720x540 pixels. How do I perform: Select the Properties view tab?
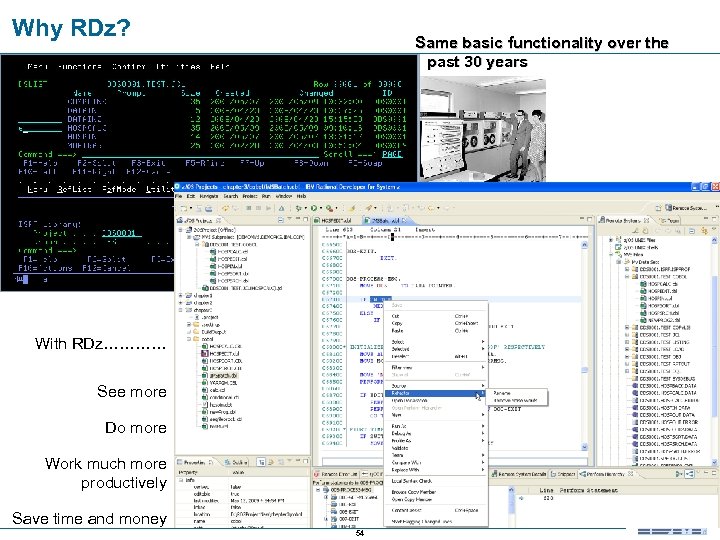196,462
